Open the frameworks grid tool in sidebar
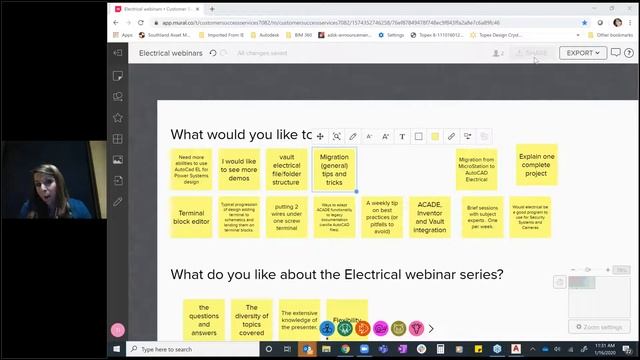The image size is (640, 360). pyautogui.click(x=118, y=139)
